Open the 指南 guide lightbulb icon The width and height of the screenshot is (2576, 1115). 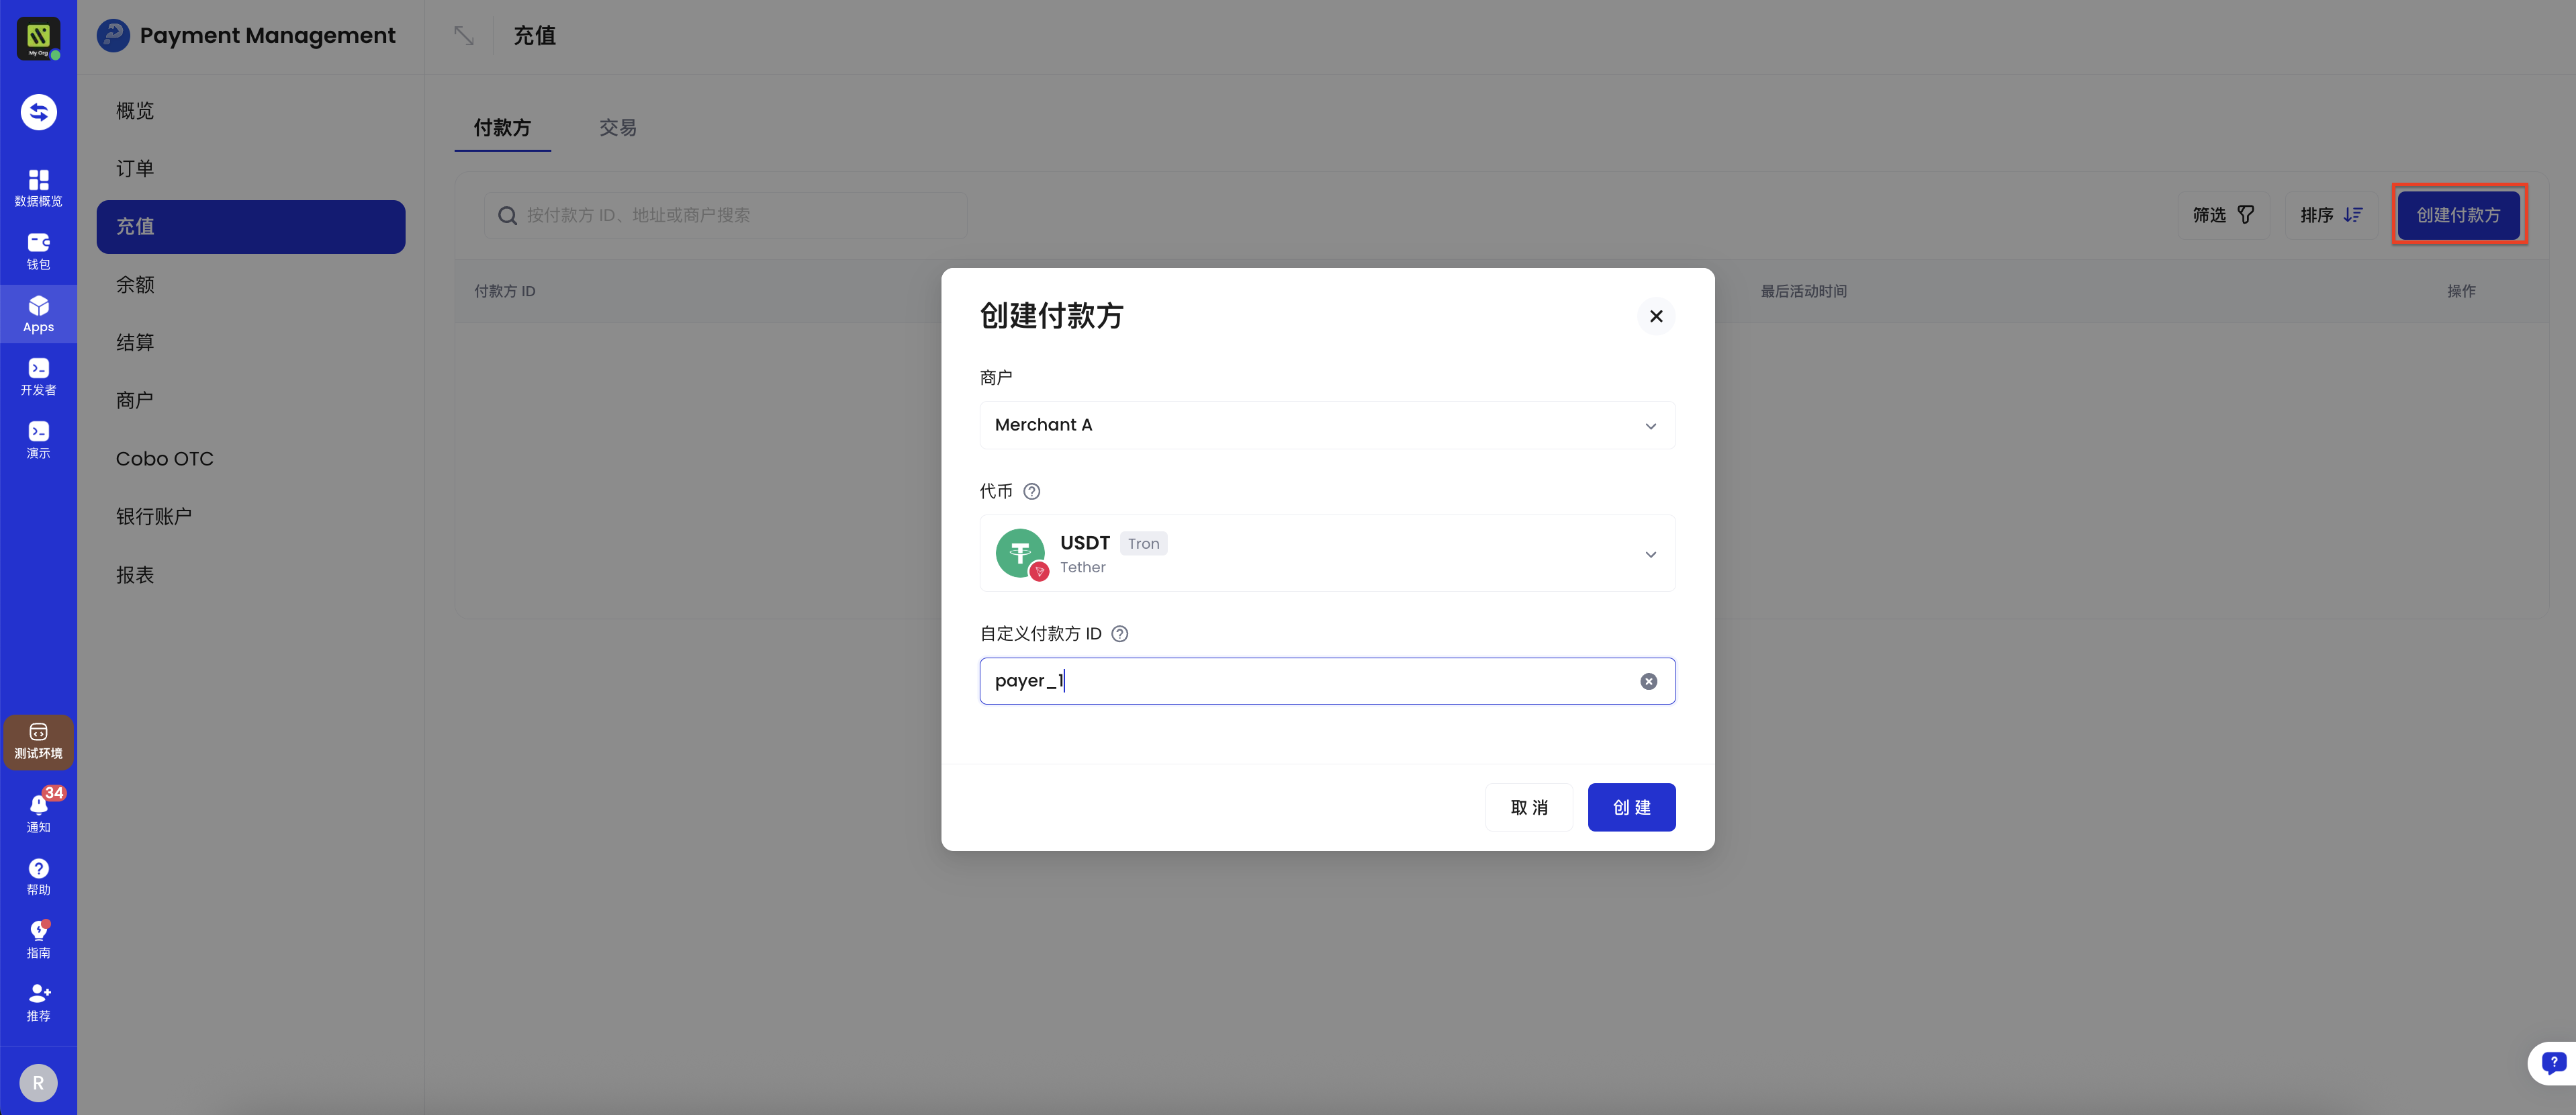(x=38, y=938)
